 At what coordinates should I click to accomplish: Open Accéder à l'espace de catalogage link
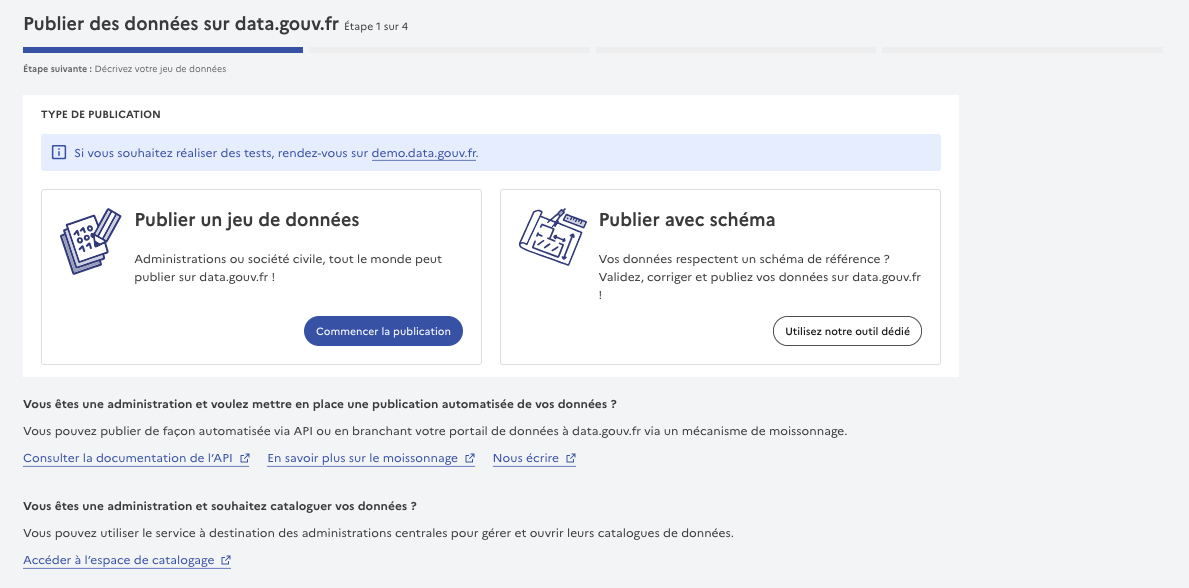coord(127,560)
